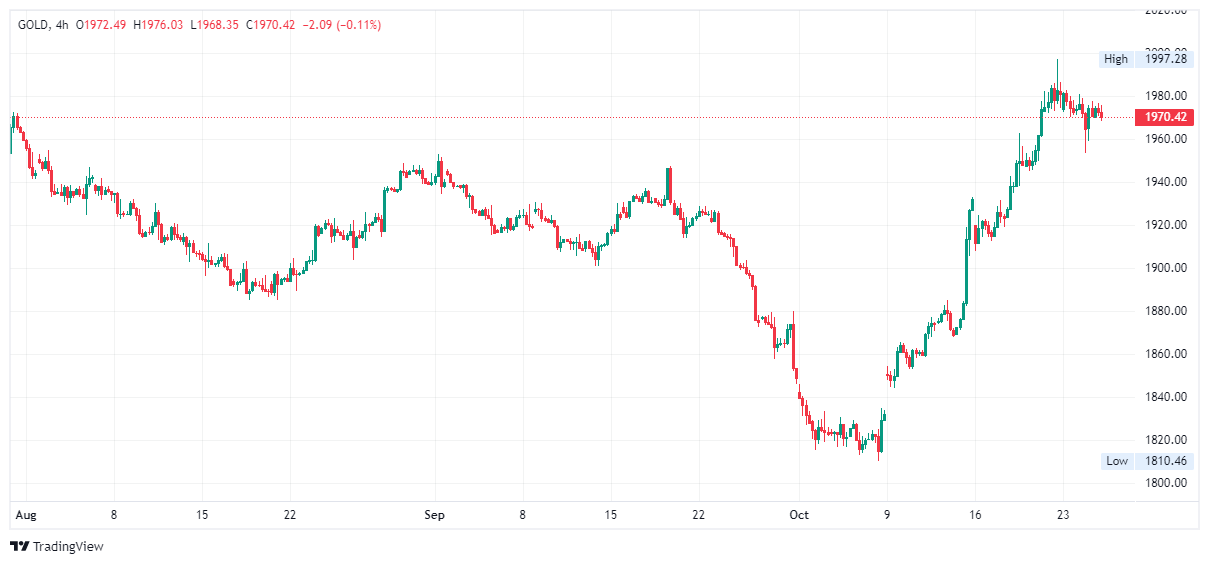Click the Aug label on time axis
1209x564 pixels.
[x=26, y=515]
